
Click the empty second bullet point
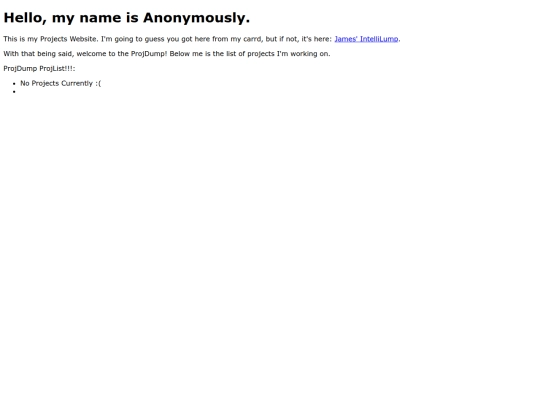tap(14, 92)
